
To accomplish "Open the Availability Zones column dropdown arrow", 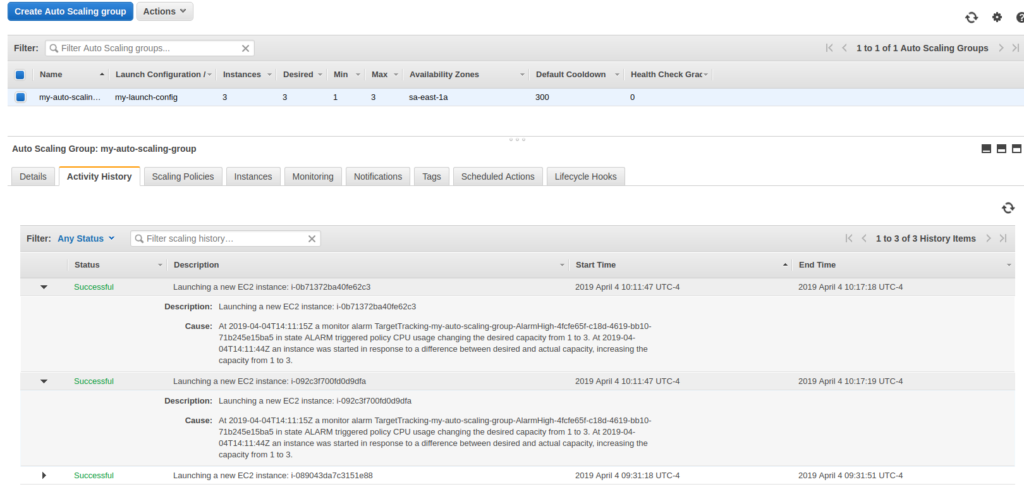I will click(522, 74).
